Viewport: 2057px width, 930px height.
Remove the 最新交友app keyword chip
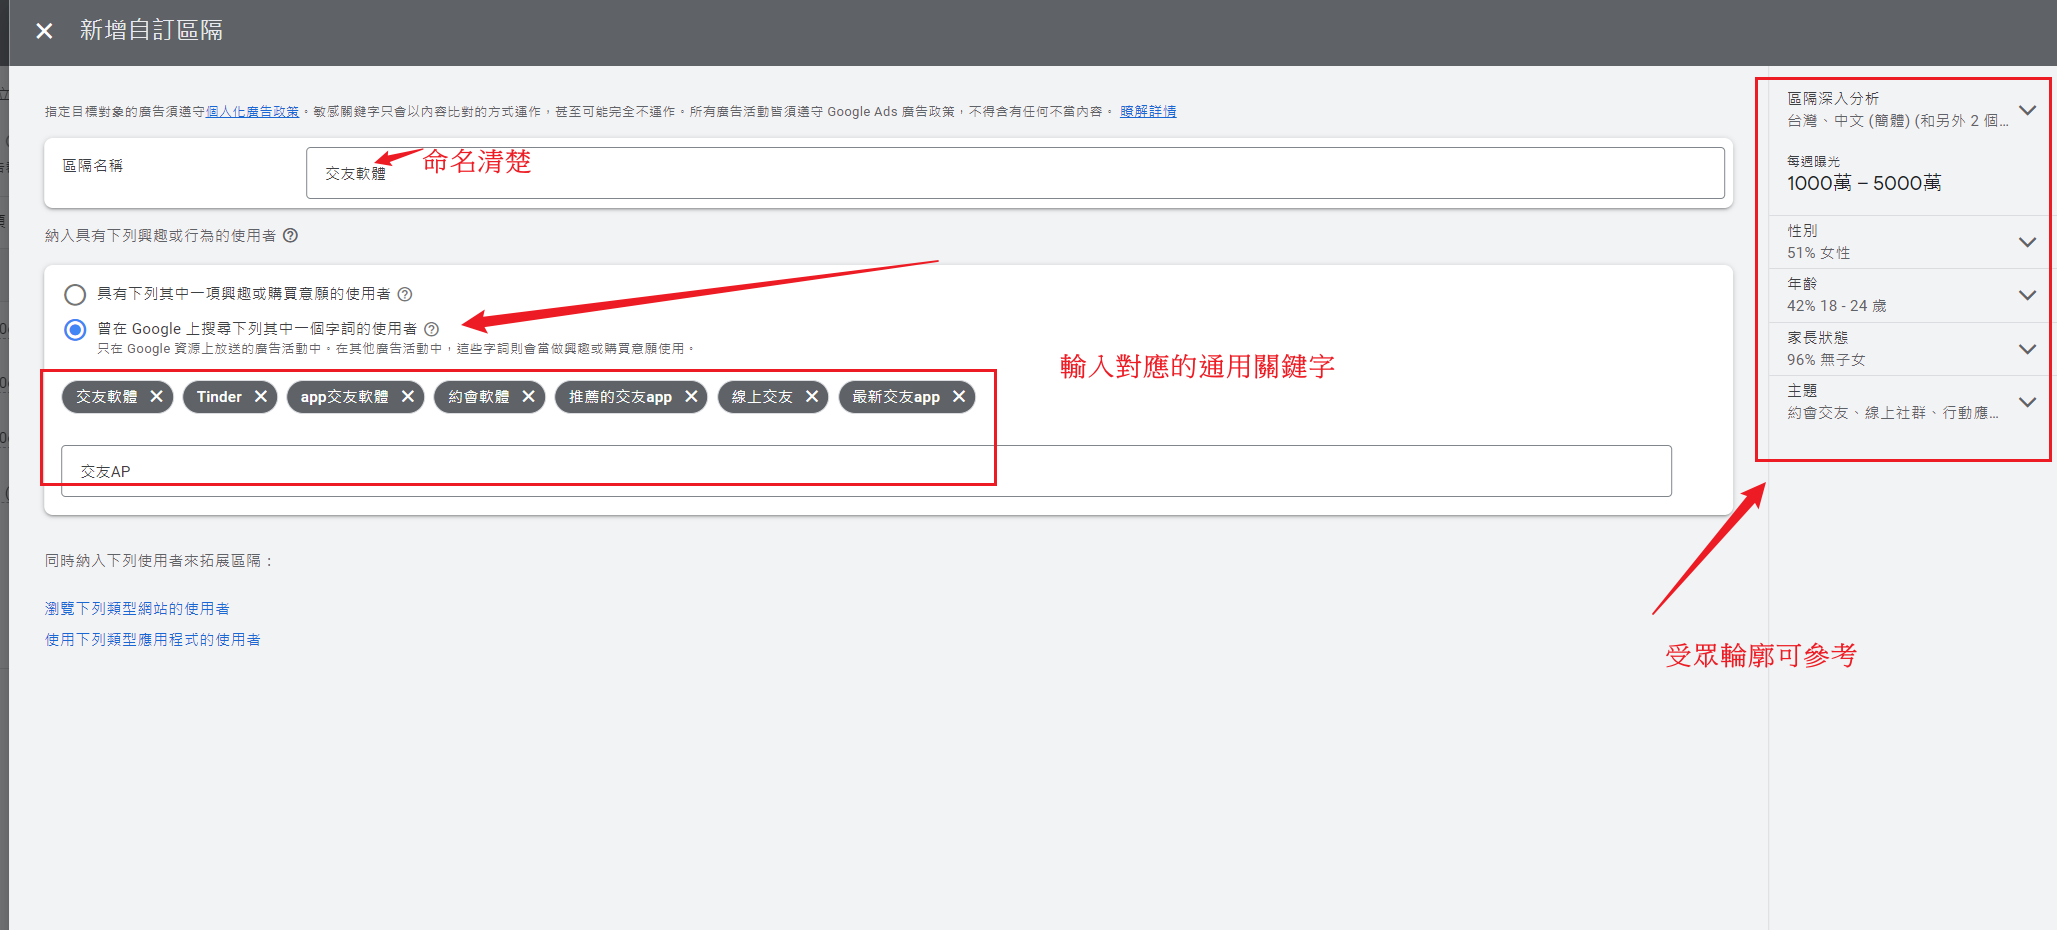pos(959,397)
